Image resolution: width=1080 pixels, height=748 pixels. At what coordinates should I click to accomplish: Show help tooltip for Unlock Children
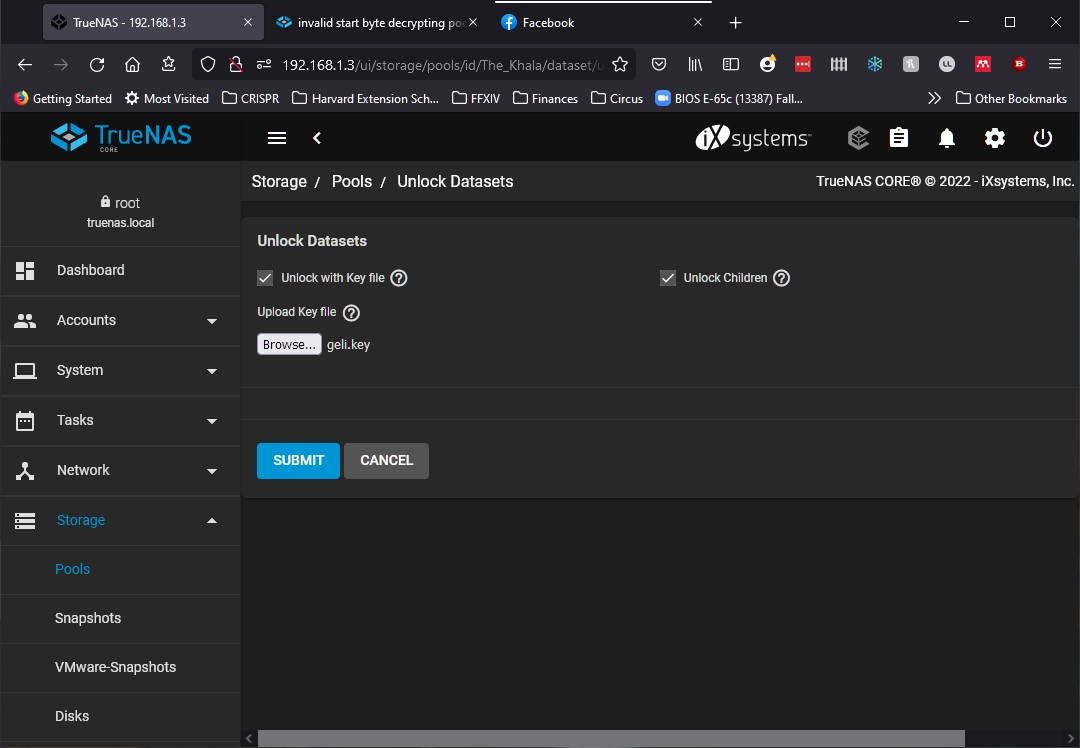click(782, 278)
